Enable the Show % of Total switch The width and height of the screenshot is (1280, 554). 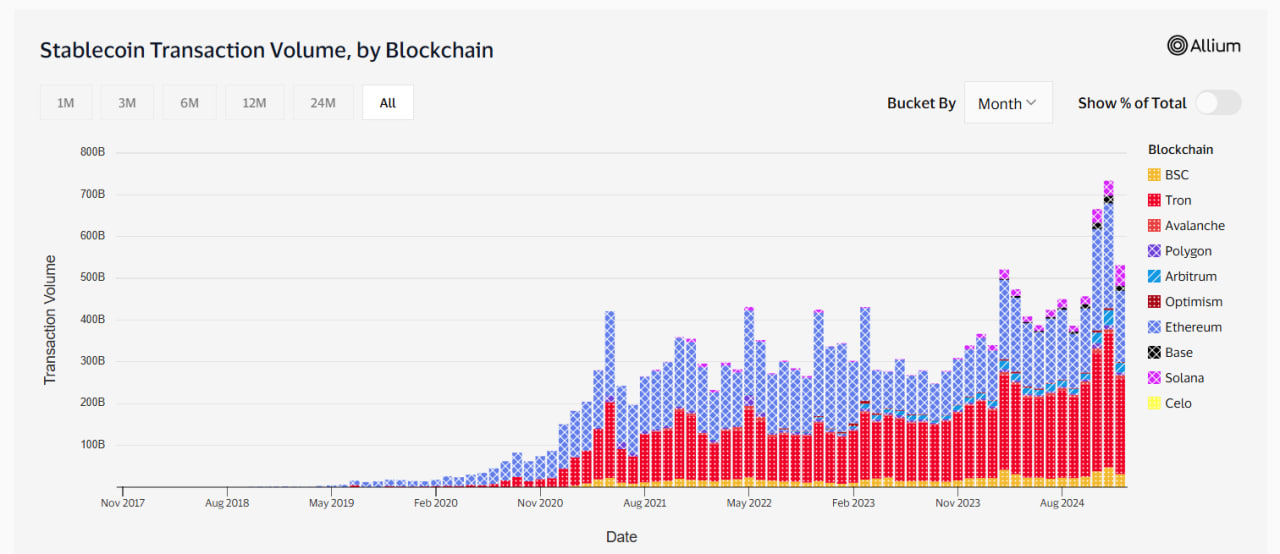point(1218,103)
